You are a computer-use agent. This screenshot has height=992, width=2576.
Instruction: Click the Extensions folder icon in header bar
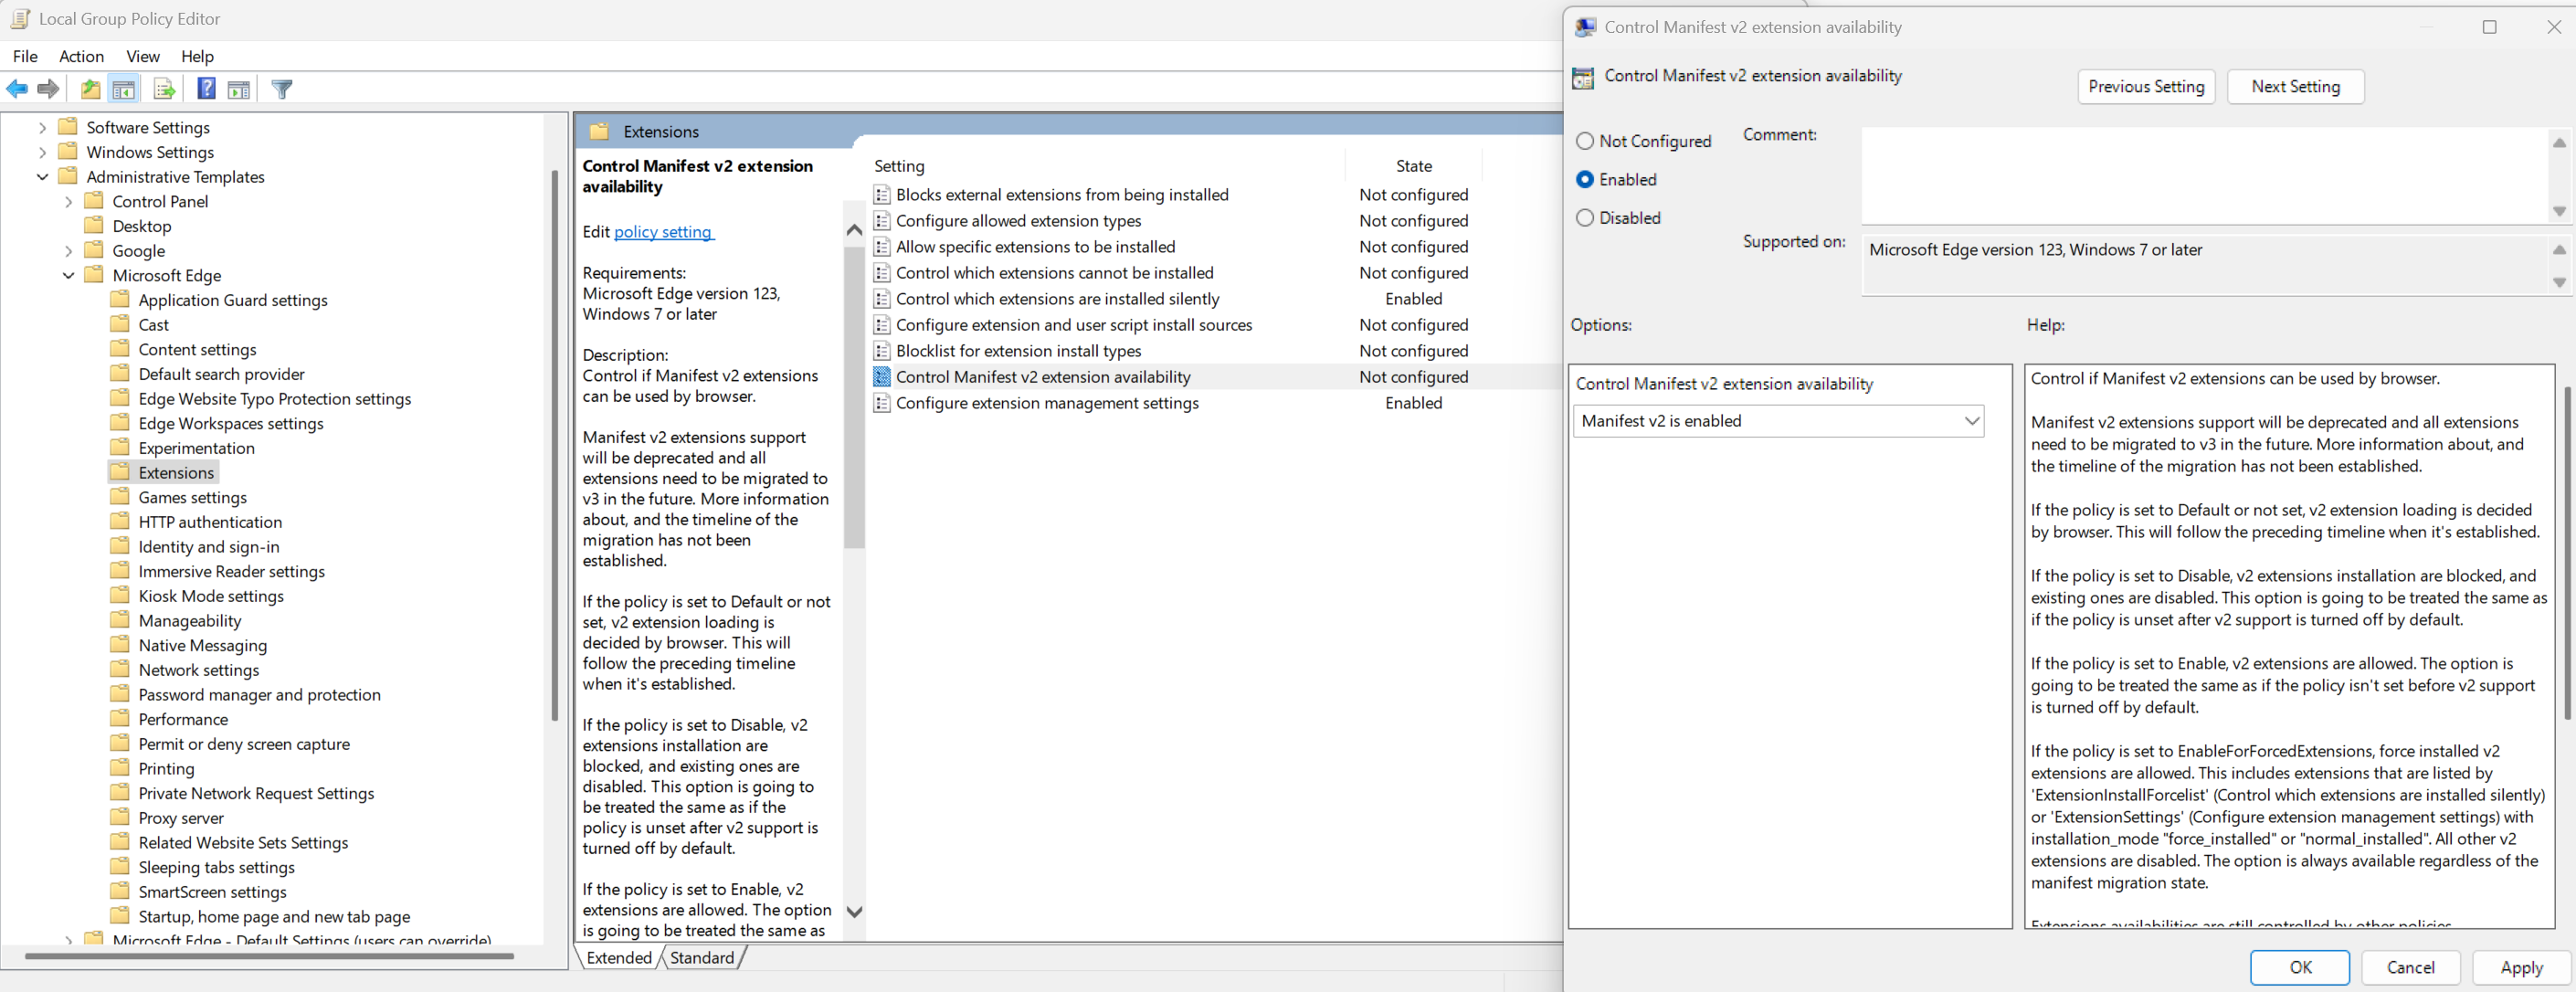[x=599, y=131]
